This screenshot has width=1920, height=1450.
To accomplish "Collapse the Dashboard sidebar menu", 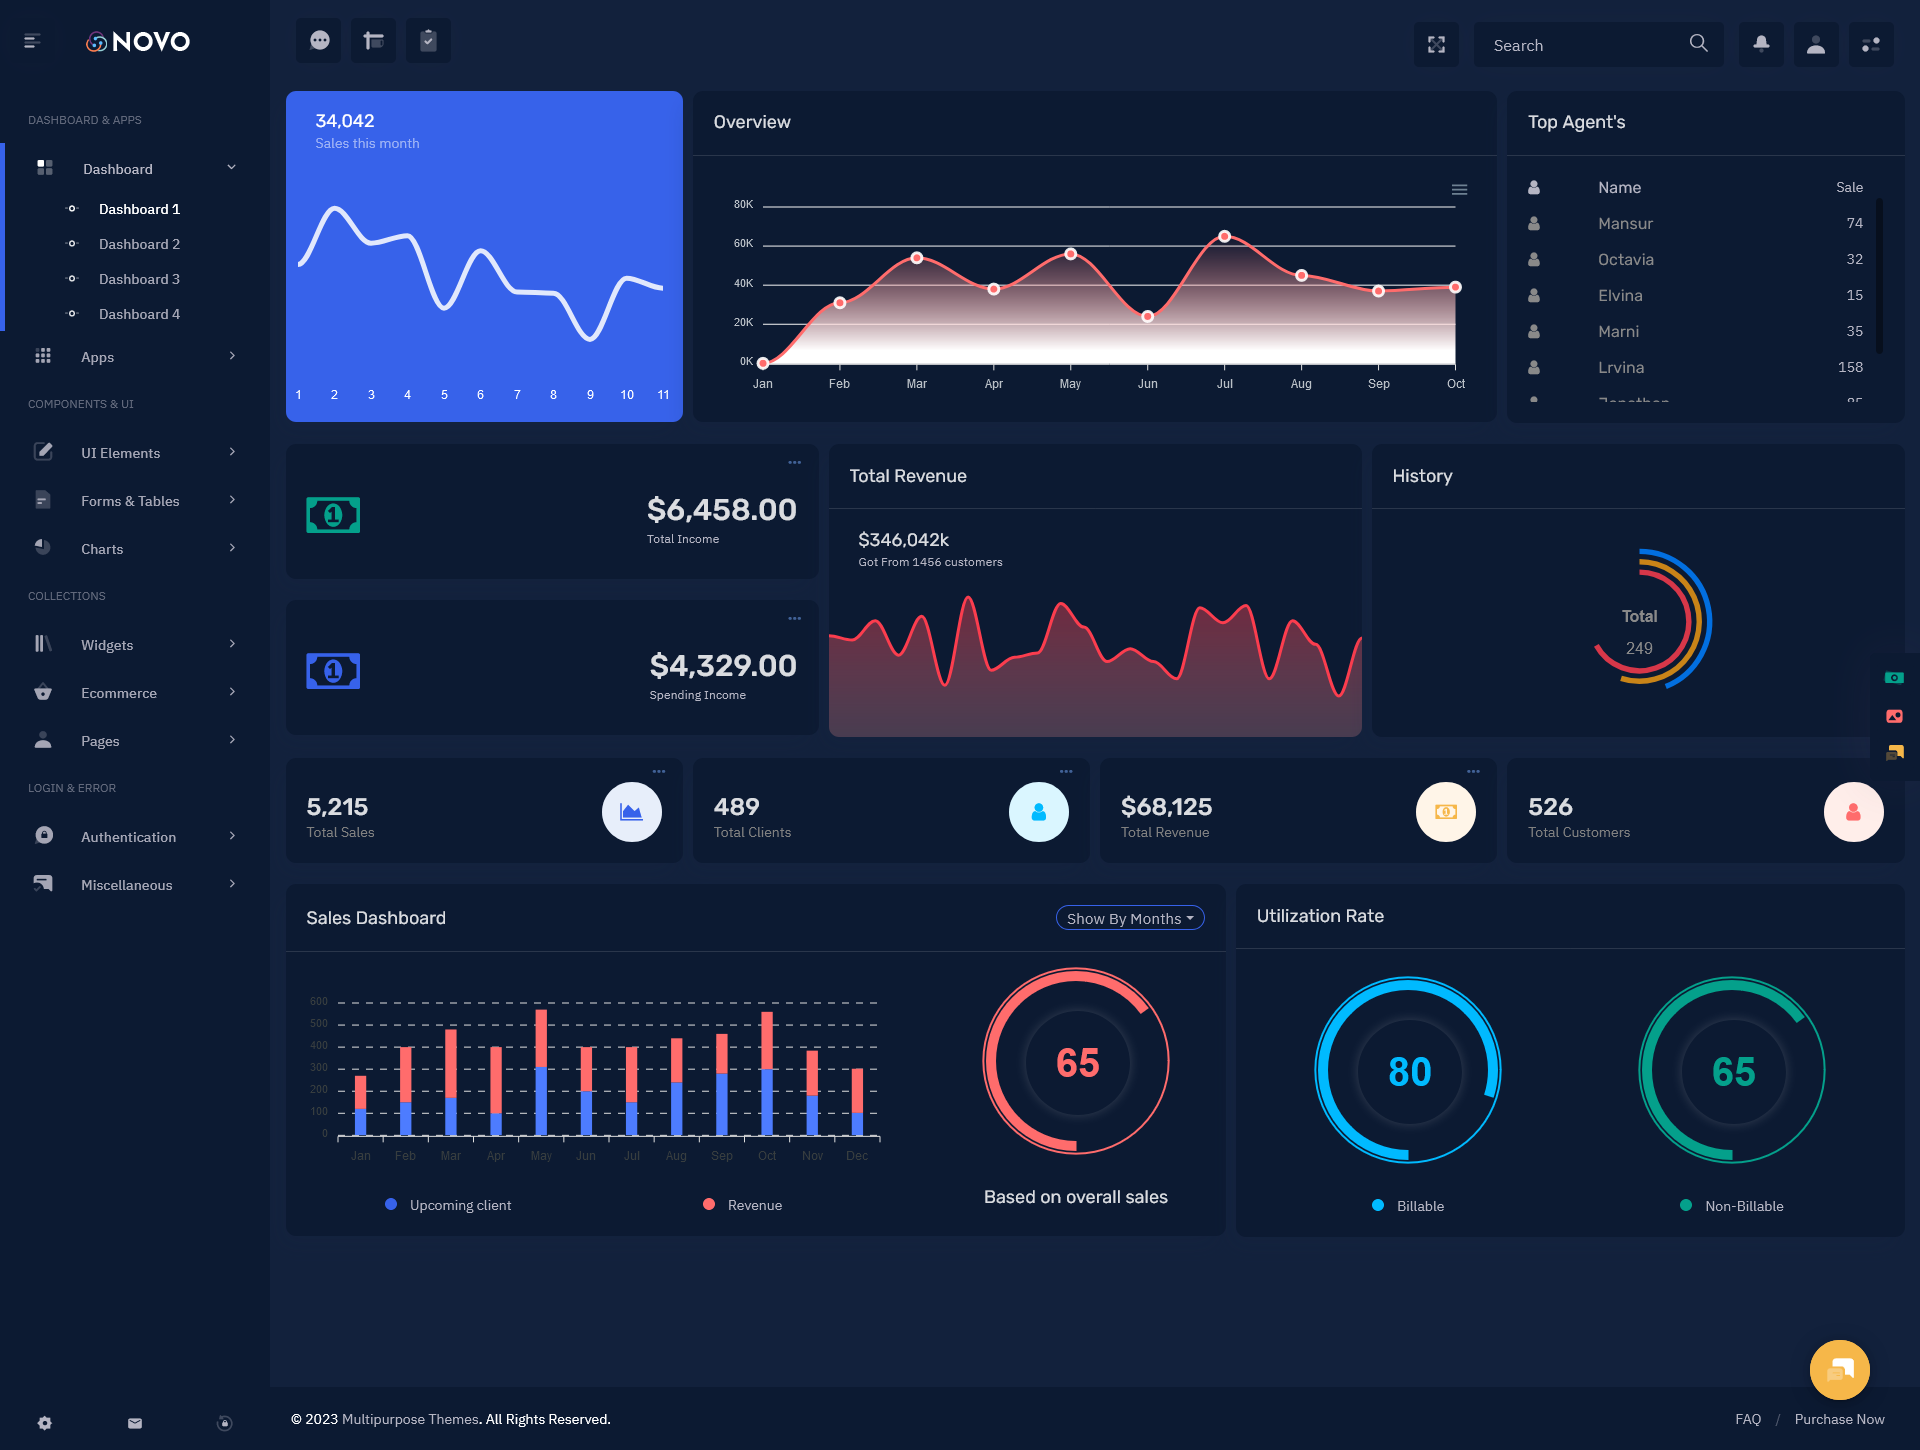I will coord(136,168).
